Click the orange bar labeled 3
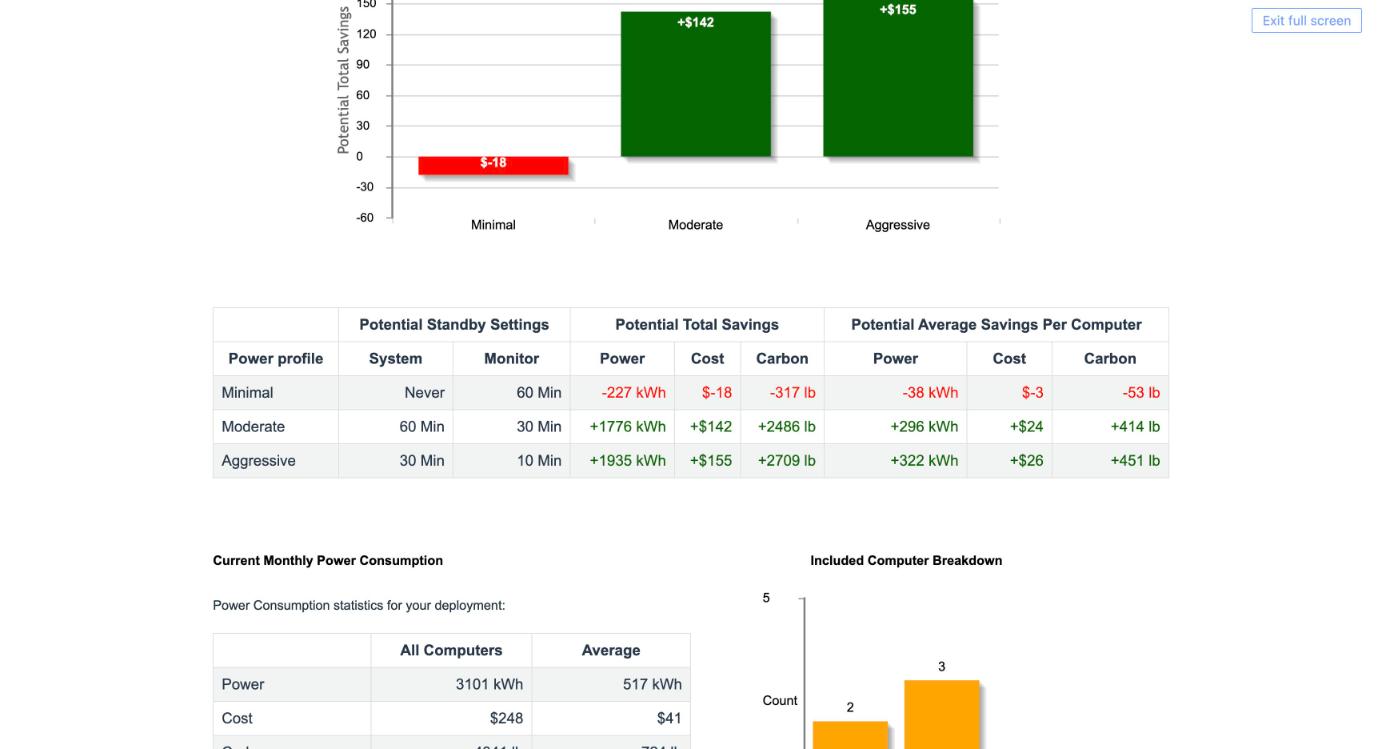The width and height of the screenshot is (1382, 749). click(x=942, y=714)
